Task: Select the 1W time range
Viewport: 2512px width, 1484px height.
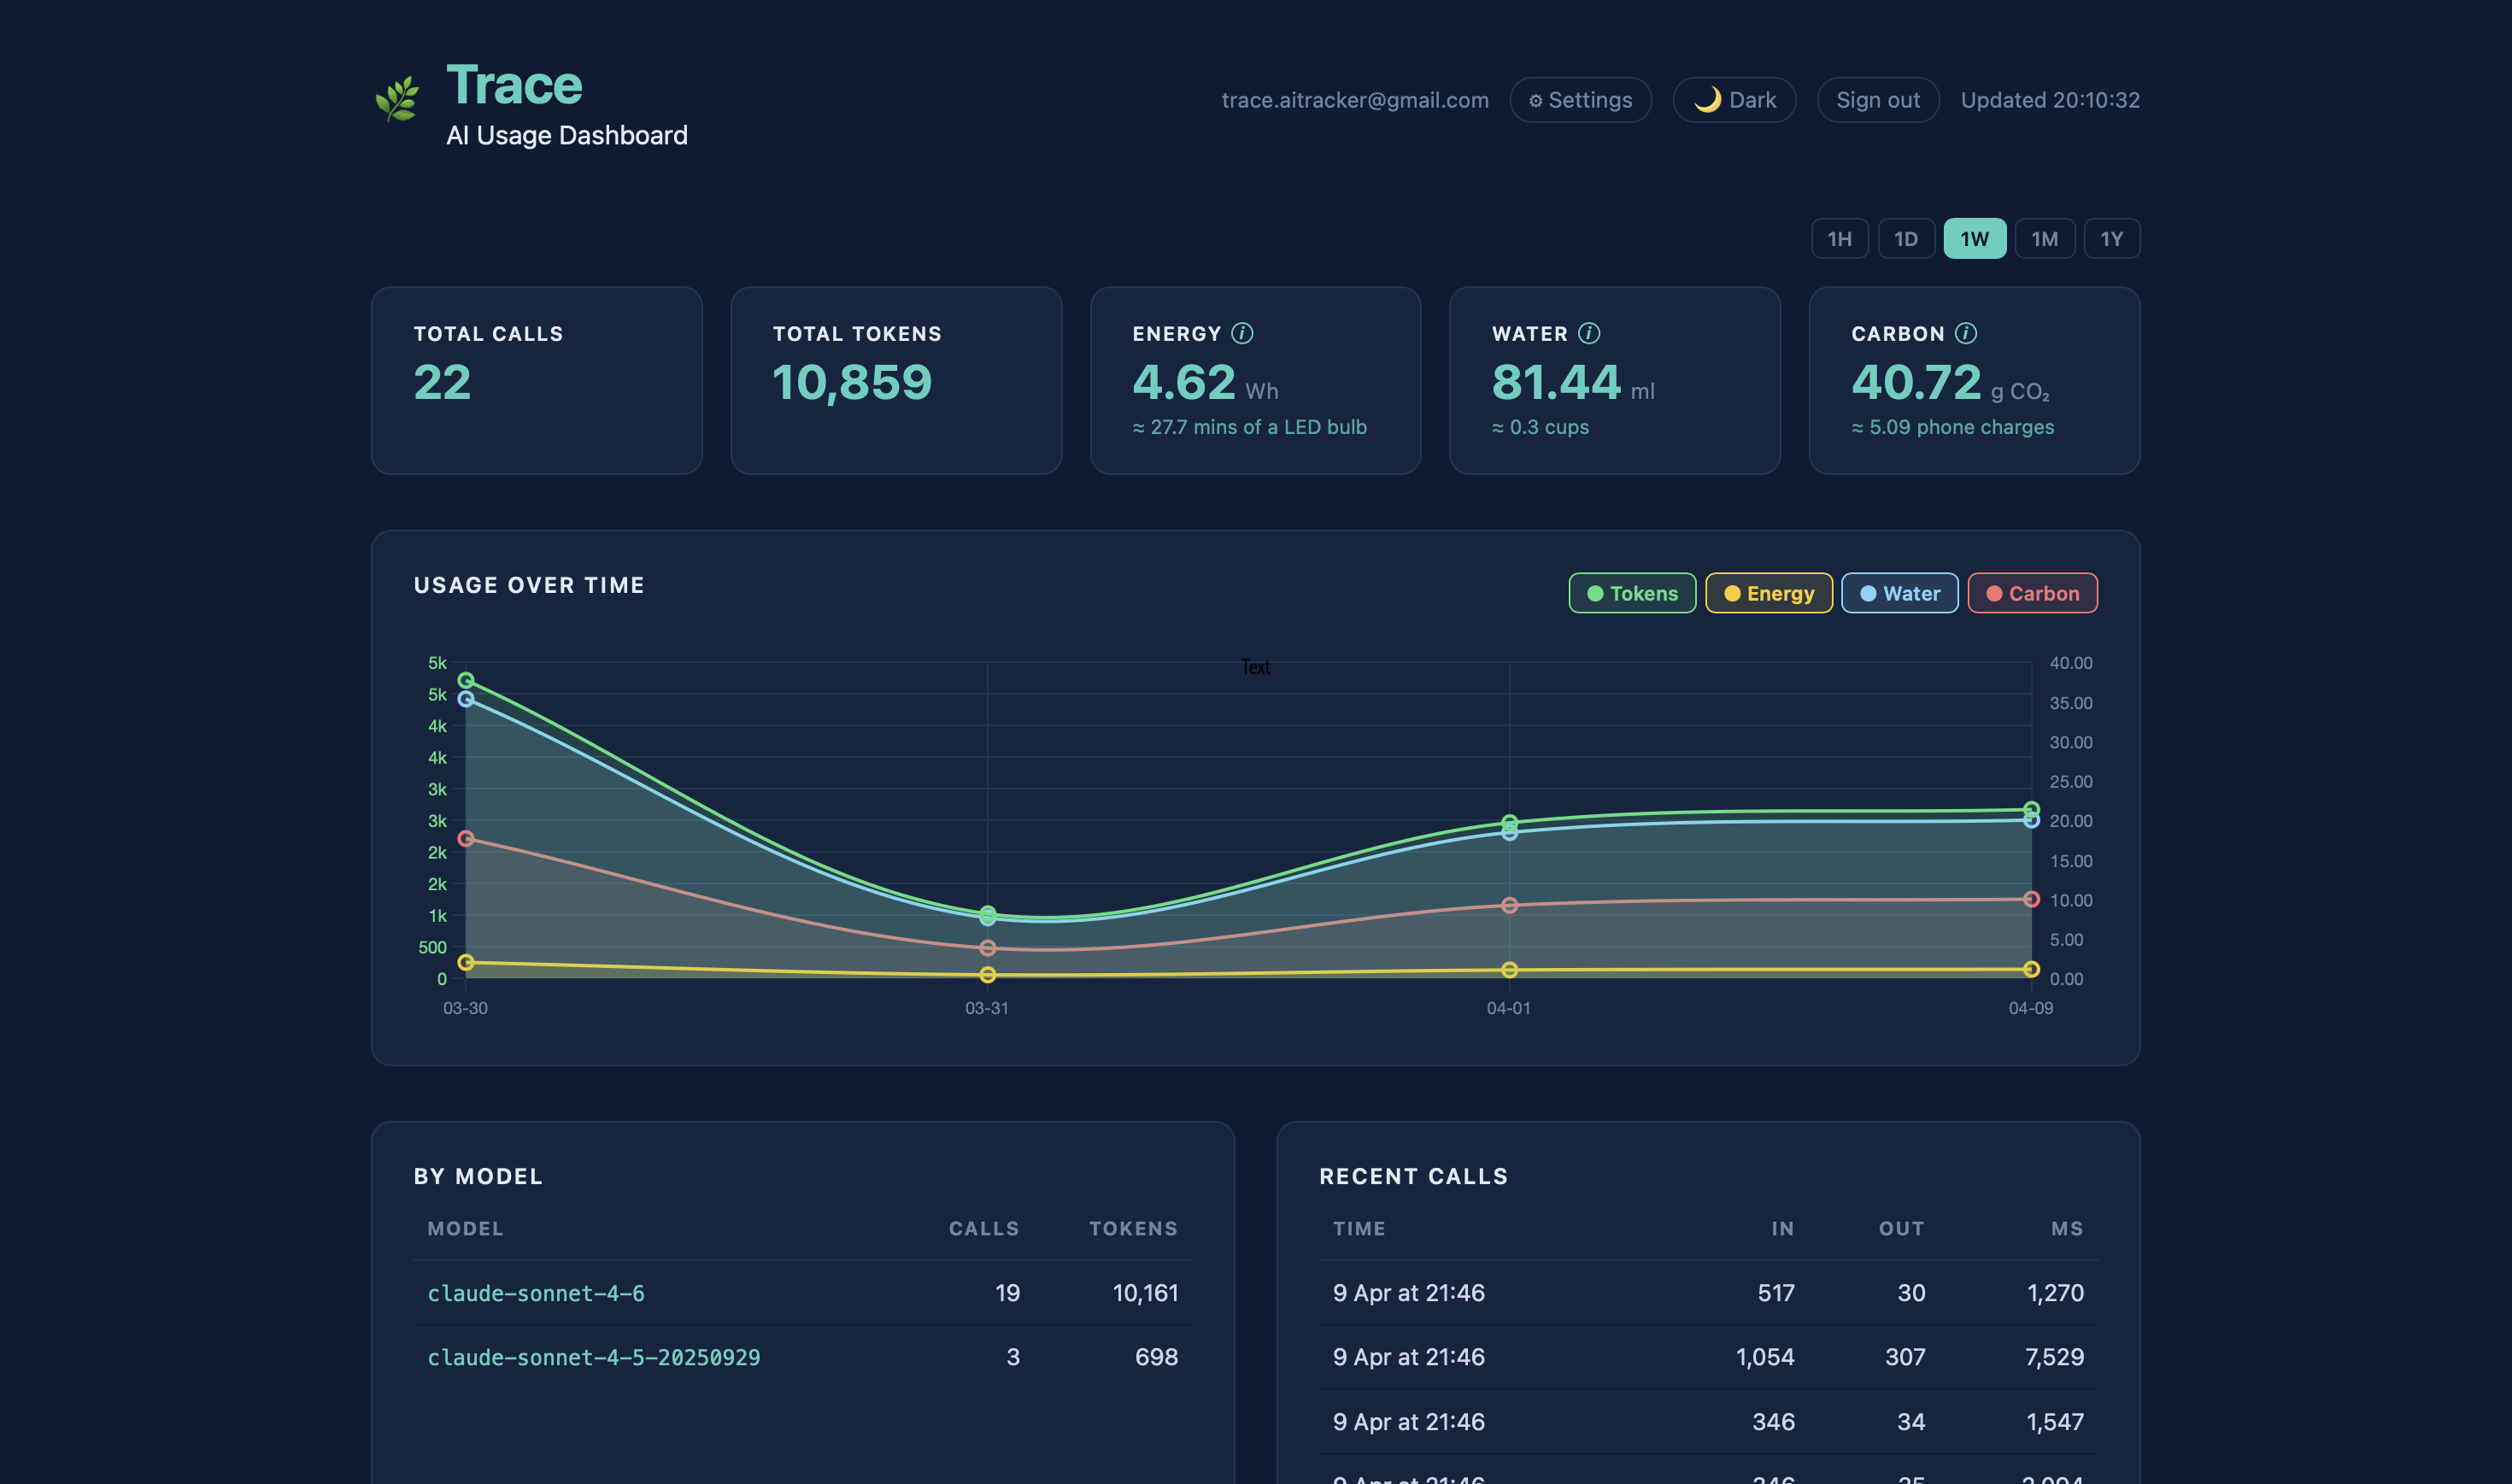Action: pyautogui.click(x=1974, y=239)
